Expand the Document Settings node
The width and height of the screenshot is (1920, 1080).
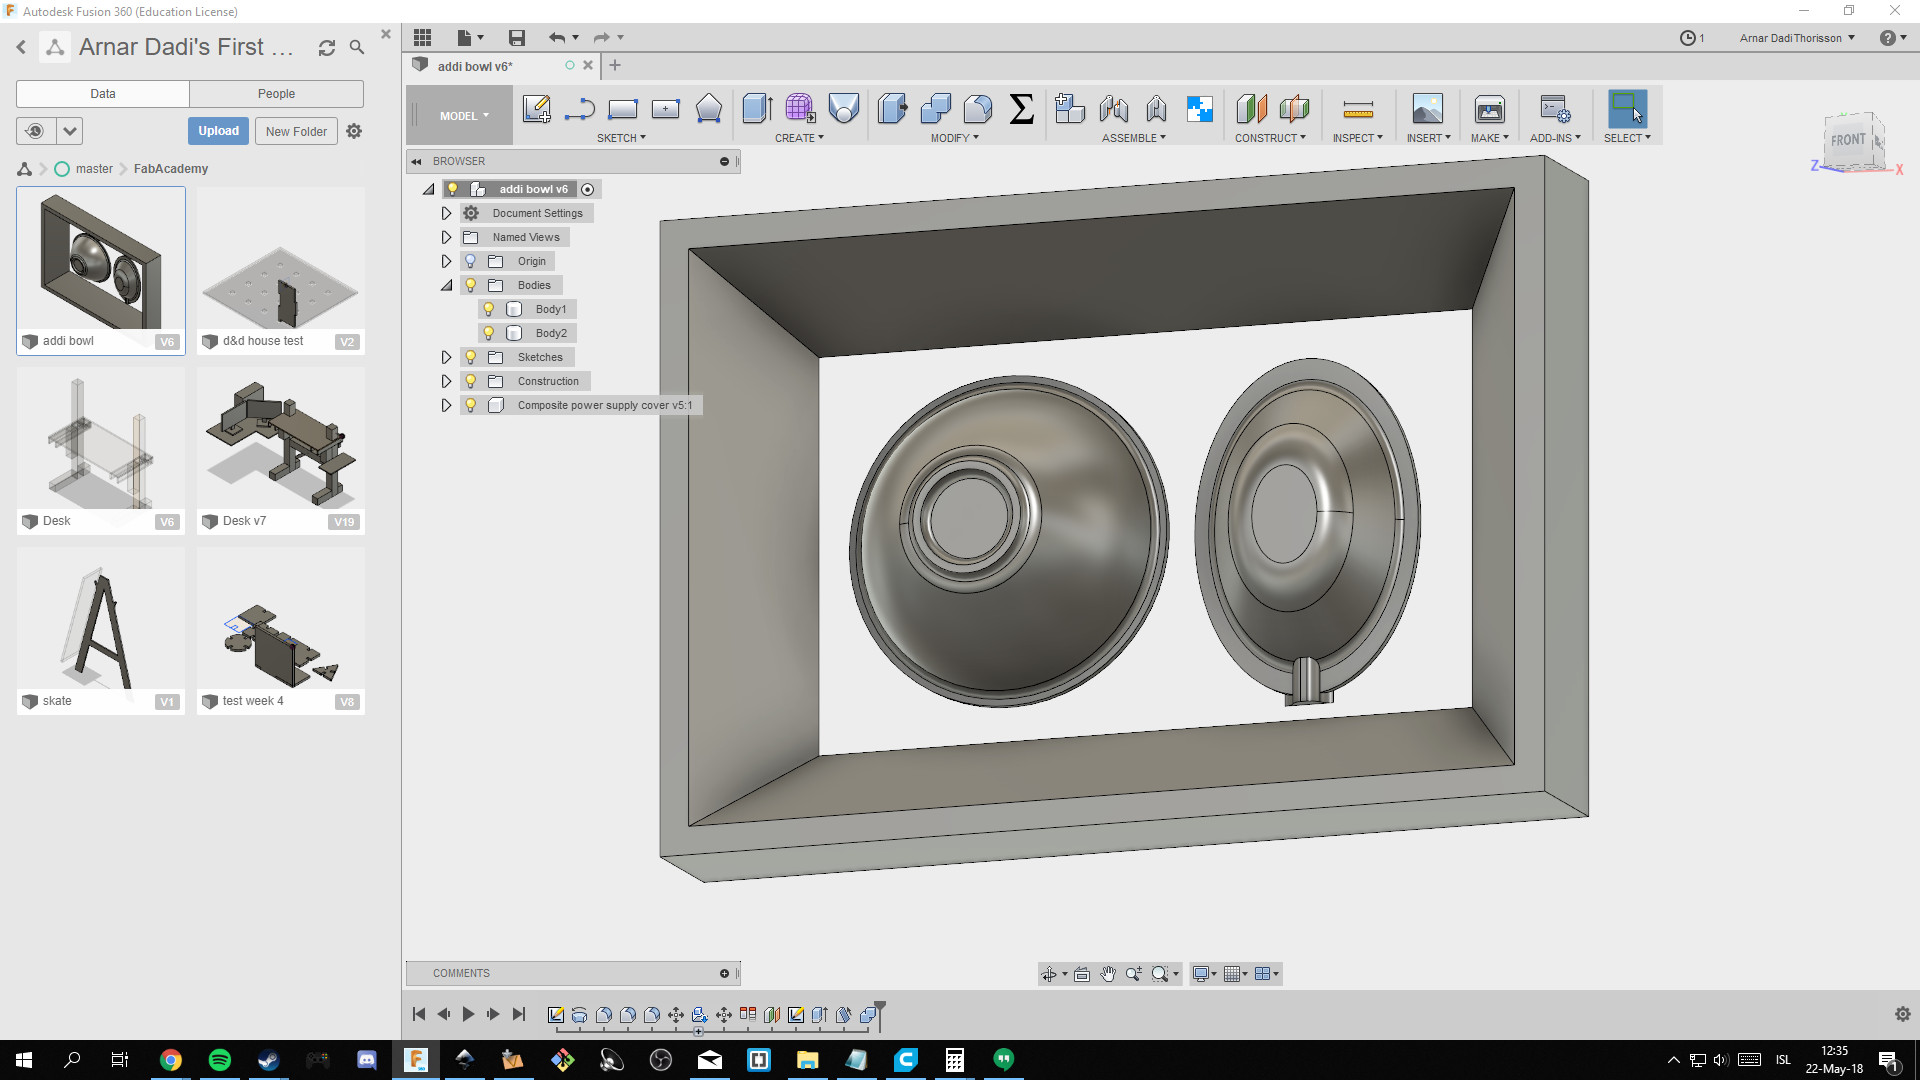tap(446, 213)
